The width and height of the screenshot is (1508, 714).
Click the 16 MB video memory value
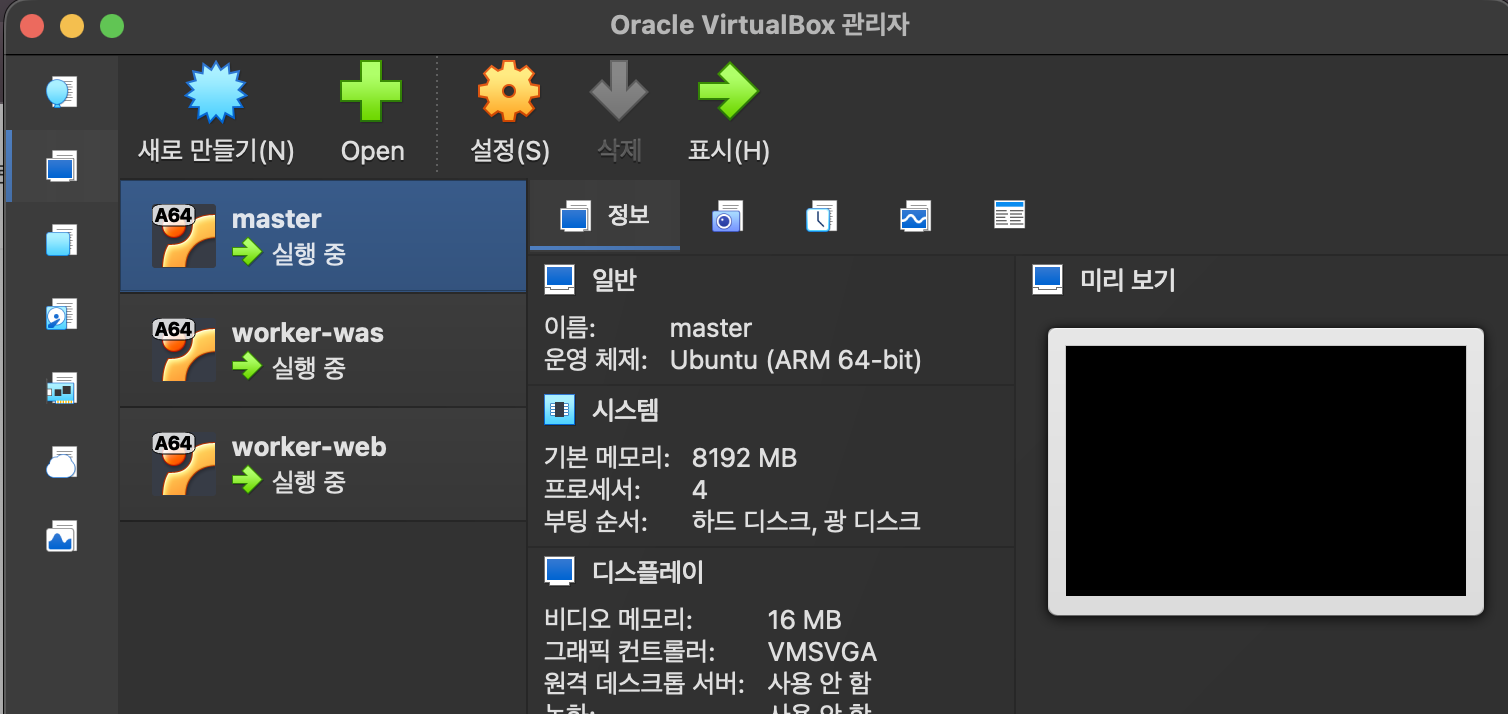coord(804,620)
